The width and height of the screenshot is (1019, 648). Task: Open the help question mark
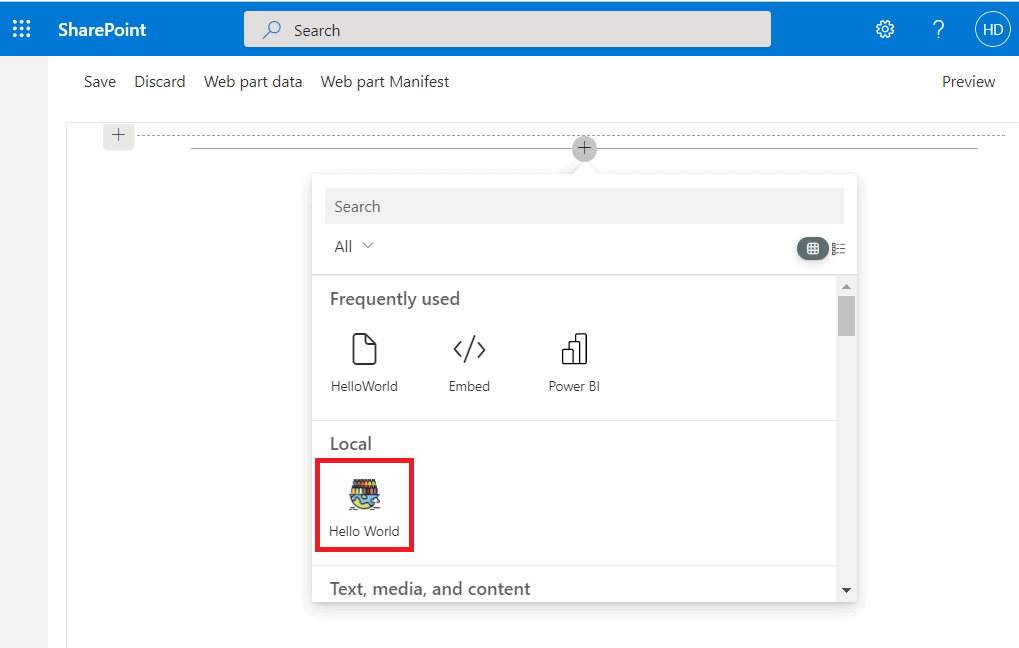coord(938,29)
